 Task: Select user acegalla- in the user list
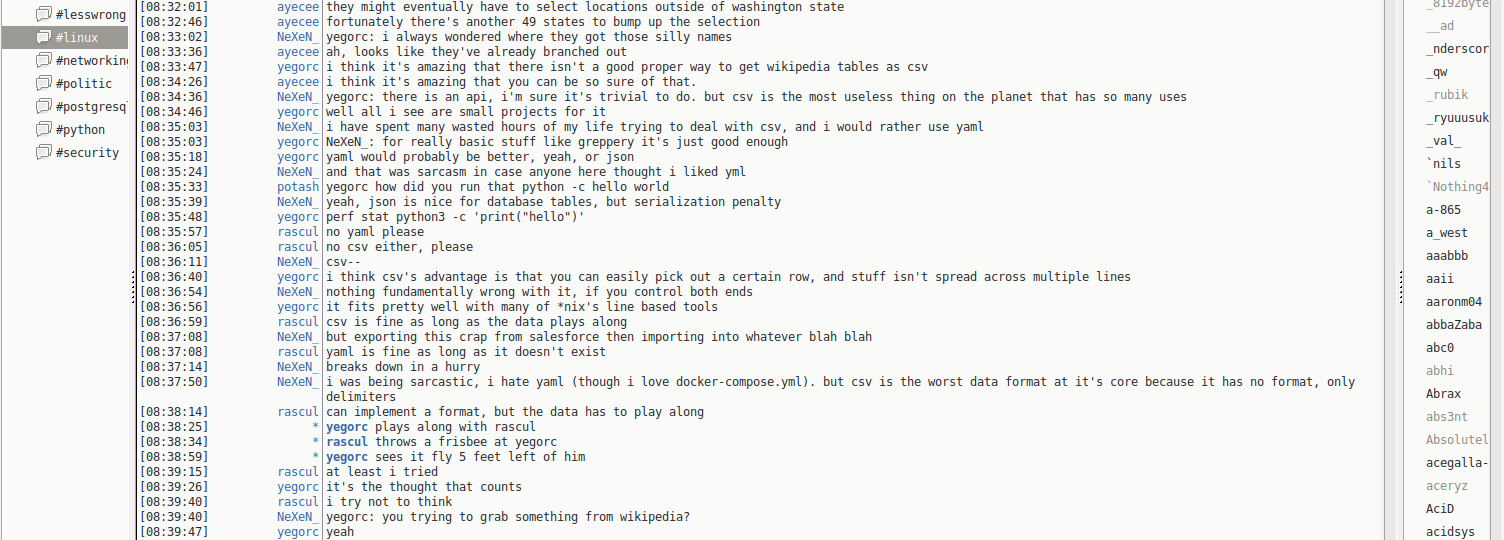pos(1457,463)
